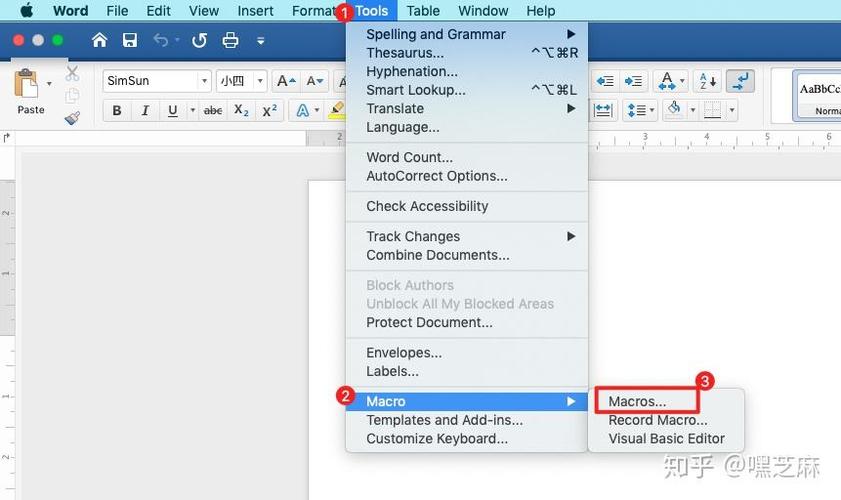Choose Visual Basic Editor
The height and width of the screenshot is (500, 841).
point(666,438)
